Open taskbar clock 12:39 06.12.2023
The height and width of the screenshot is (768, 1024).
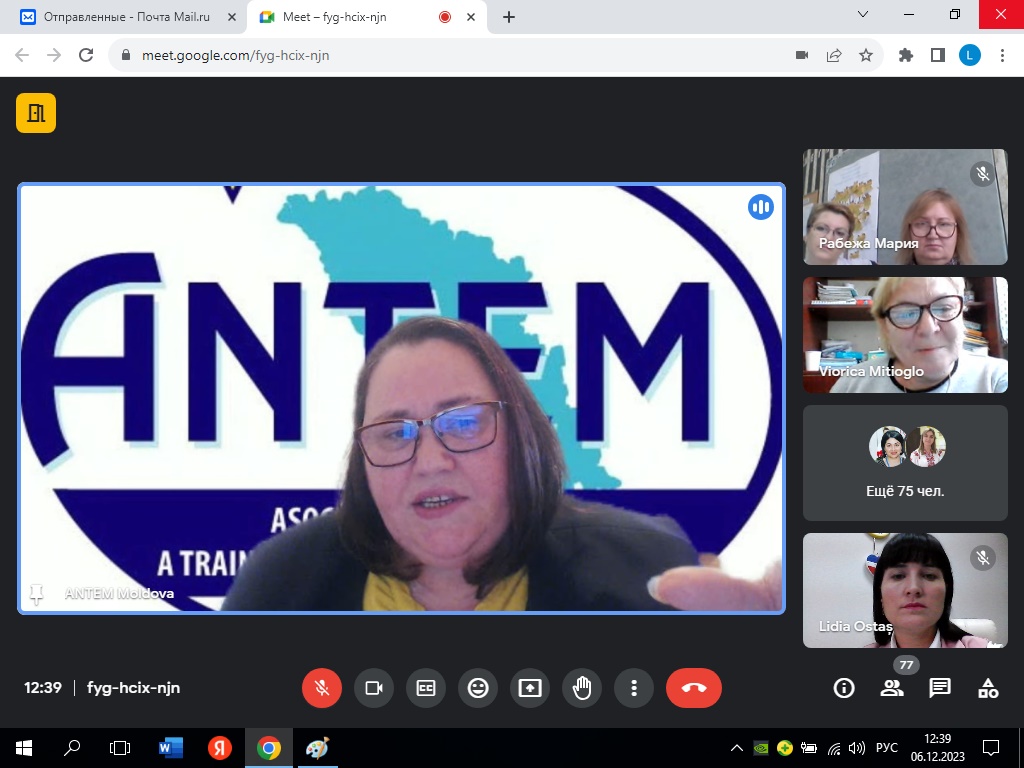[x=938, y=748]
